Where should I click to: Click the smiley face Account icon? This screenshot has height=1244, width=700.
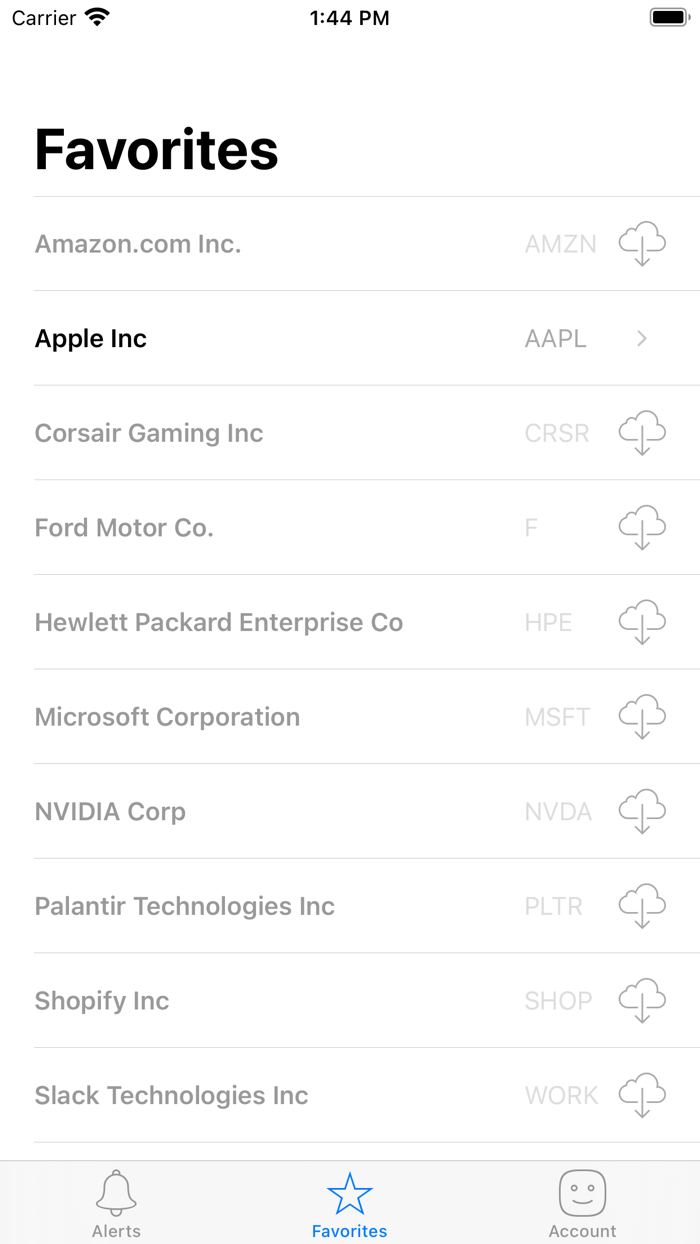pyautogui.click(x=582, y=1192)
